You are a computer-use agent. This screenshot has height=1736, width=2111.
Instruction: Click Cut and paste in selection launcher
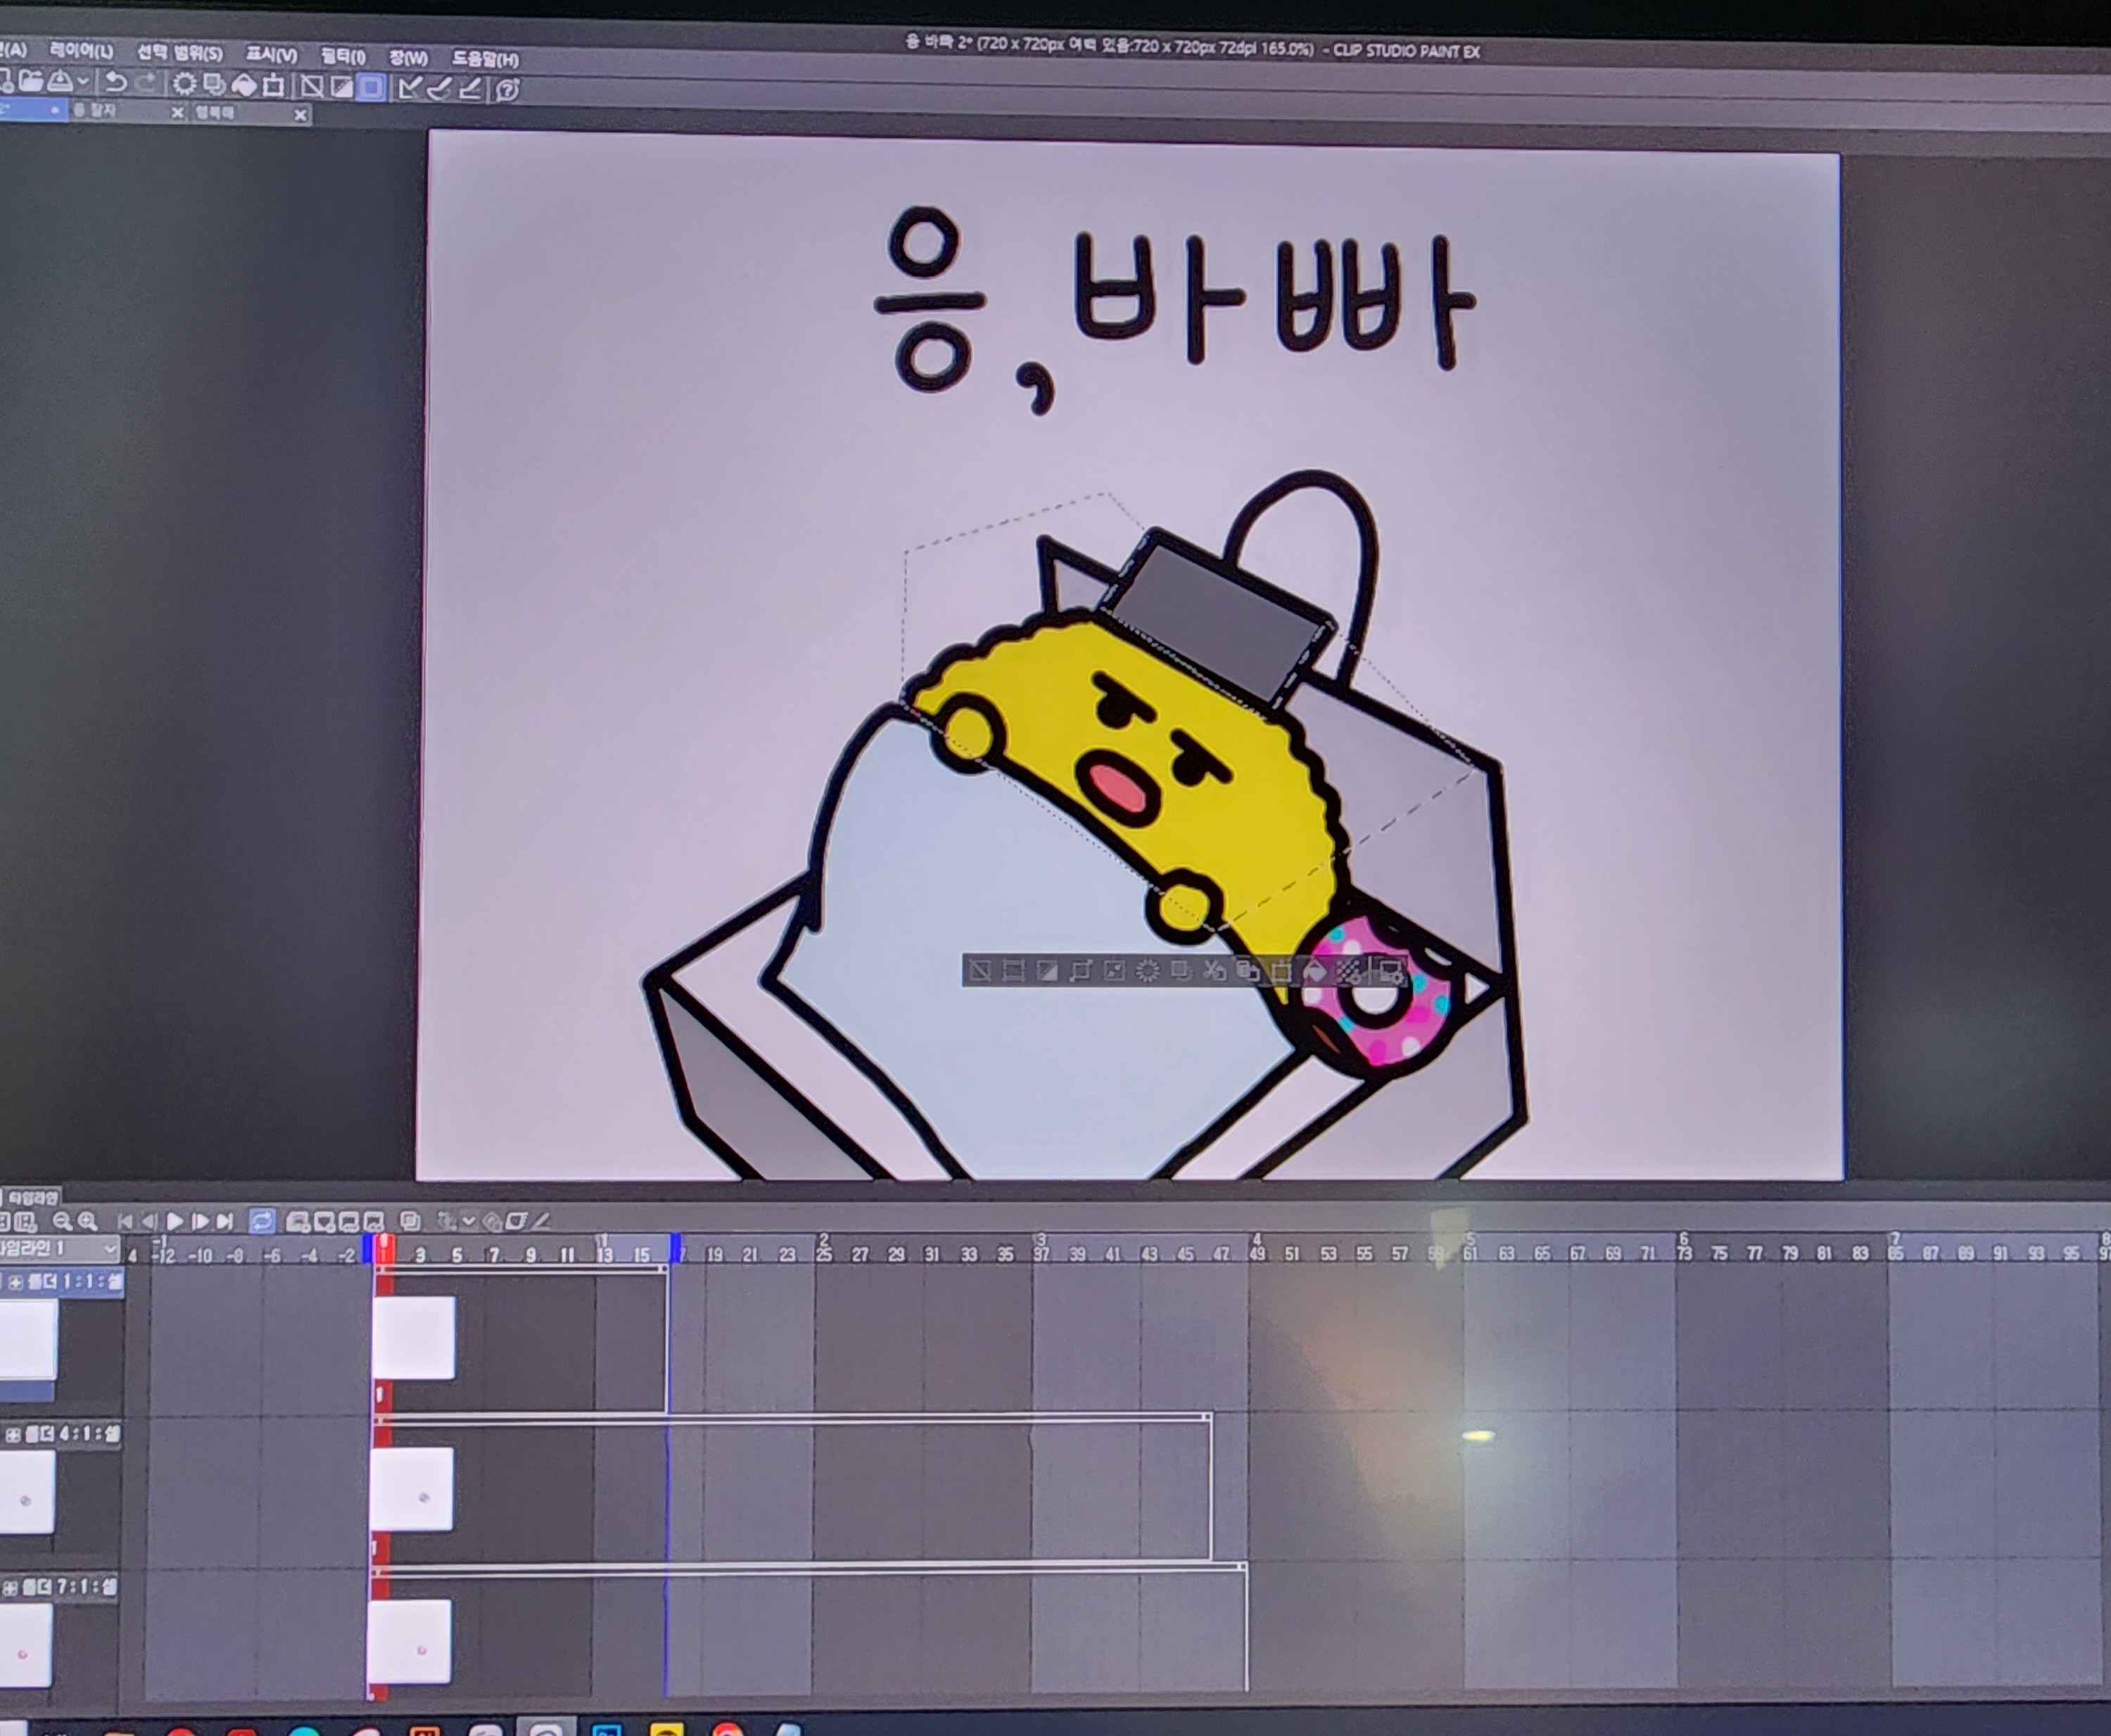click(1215, 971)
